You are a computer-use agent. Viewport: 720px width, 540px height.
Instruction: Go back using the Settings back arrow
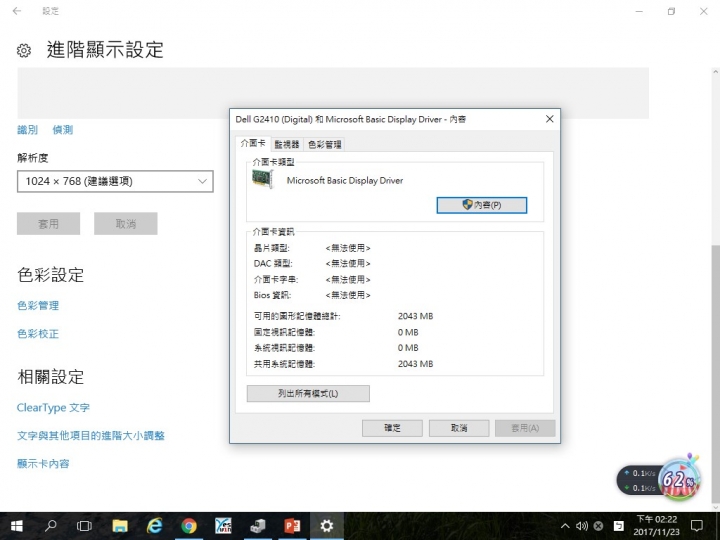tap(17, 11)
